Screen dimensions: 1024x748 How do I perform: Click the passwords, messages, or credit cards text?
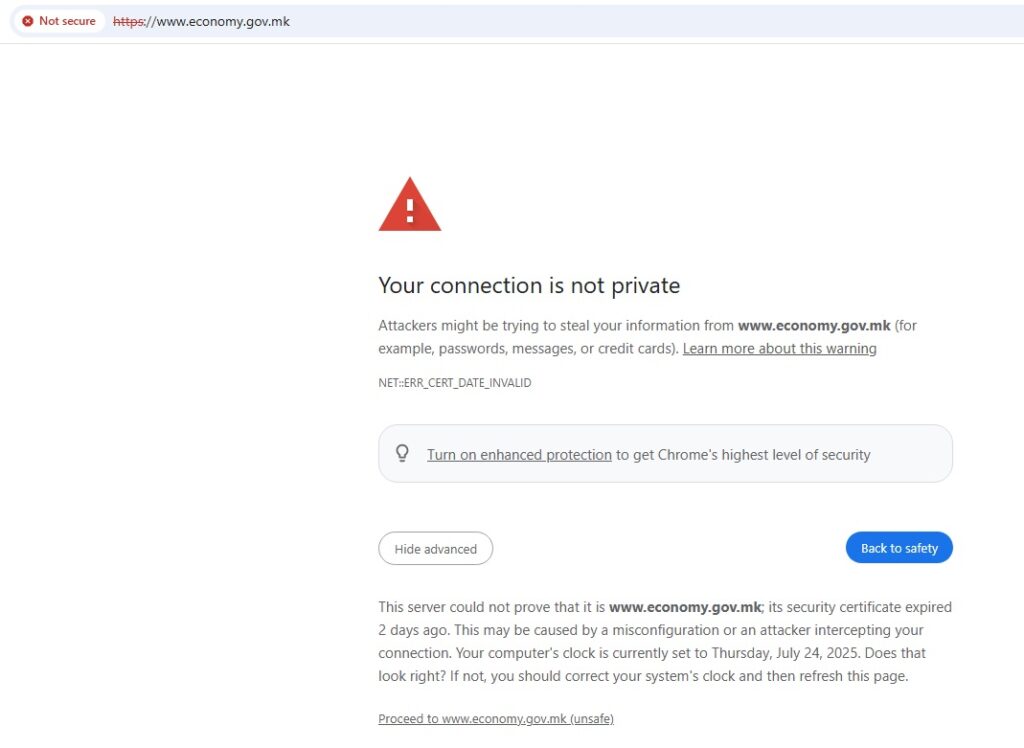[x=556, y=349]
